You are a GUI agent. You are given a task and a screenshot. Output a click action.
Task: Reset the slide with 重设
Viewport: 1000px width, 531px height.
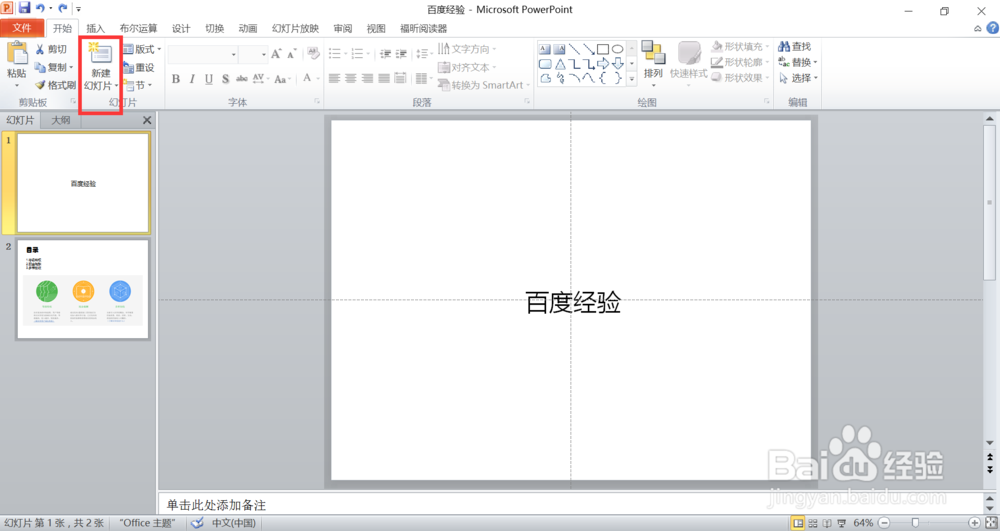tap(139, 67)
